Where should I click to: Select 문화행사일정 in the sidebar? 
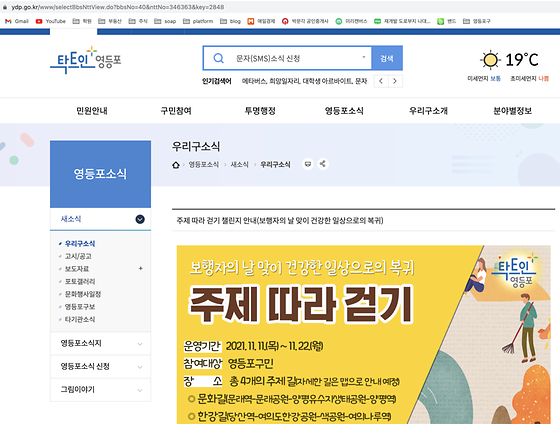[x=82, y=294]
